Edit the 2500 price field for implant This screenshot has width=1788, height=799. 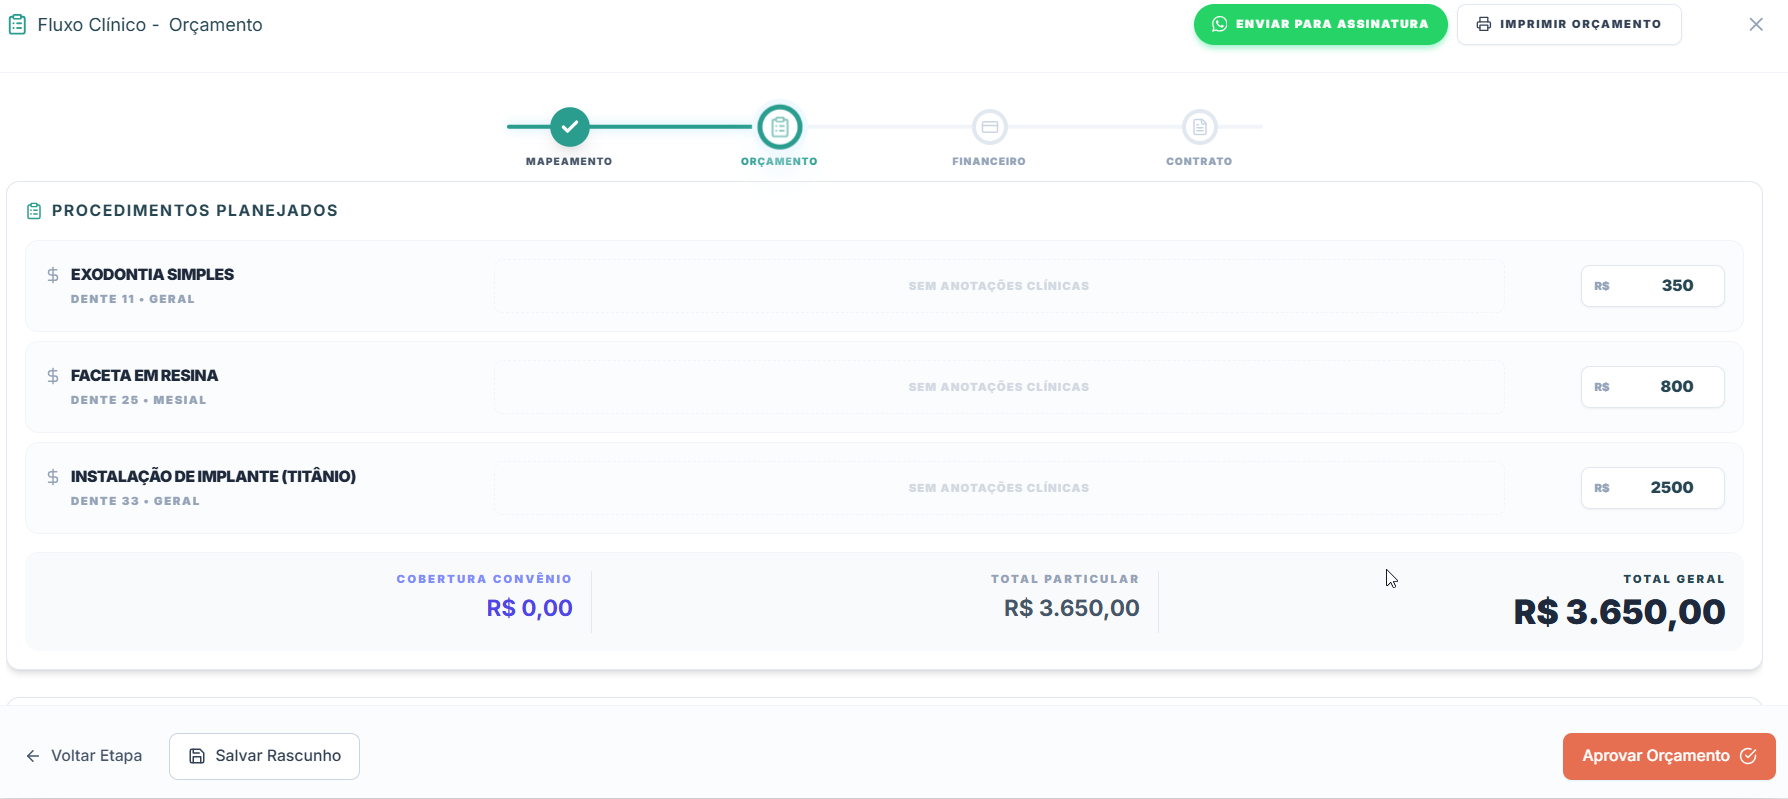tap(1652, 488)
